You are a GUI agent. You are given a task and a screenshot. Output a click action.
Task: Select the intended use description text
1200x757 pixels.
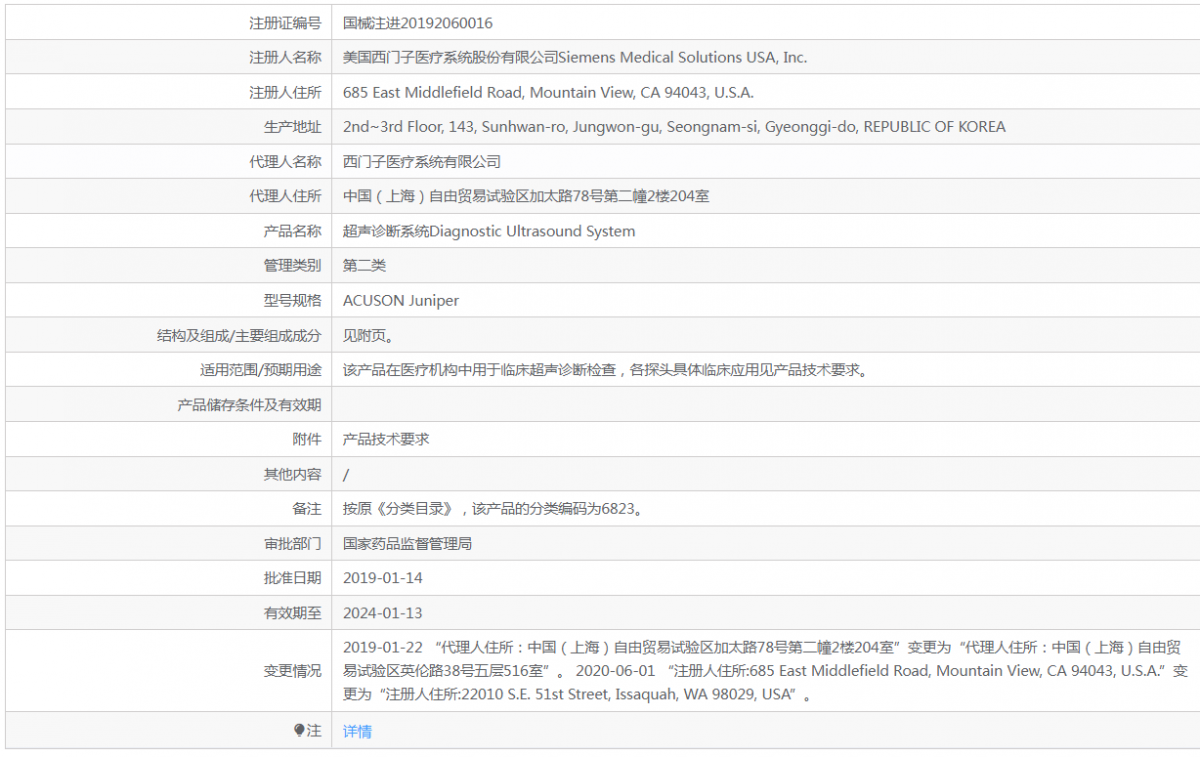click(604, 370)
